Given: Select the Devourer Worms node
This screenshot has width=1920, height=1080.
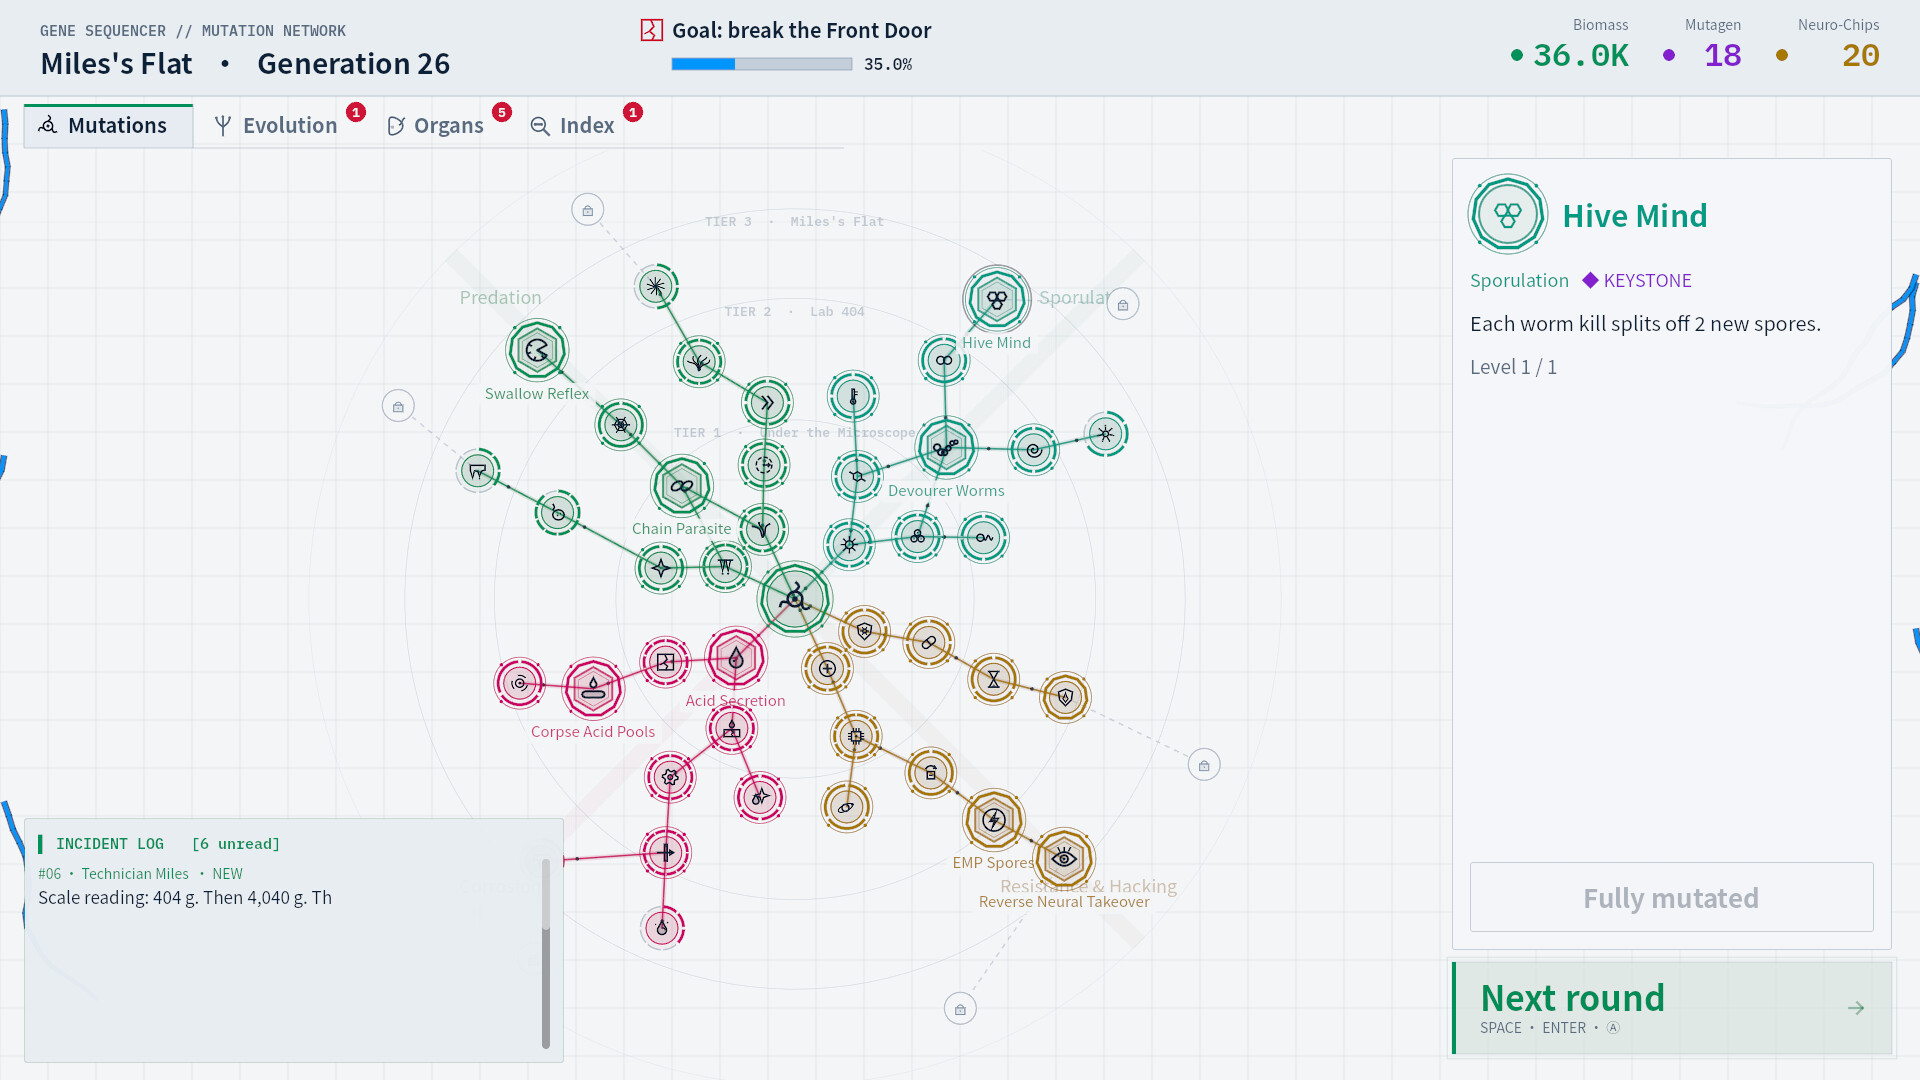Looking at the screenshot, I should click(946, 447).
